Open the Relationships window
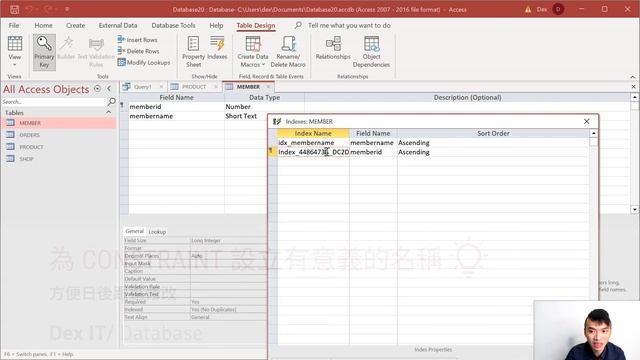This screenshot has width=640, height=360. (x=333, y=48)
